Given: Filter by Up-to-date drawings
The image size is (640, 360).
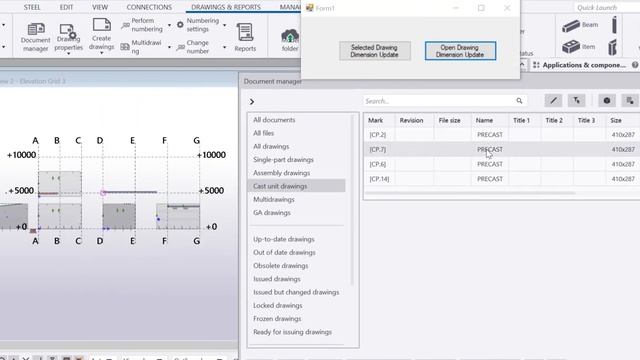Looking at the screenshot, I should [x=284, y=239].
